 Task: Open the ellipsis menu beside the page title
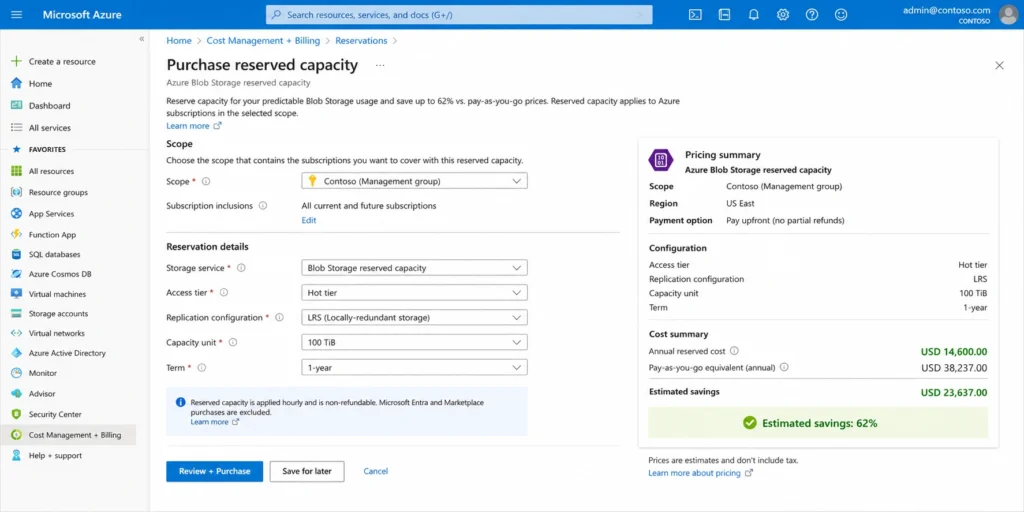380,65
